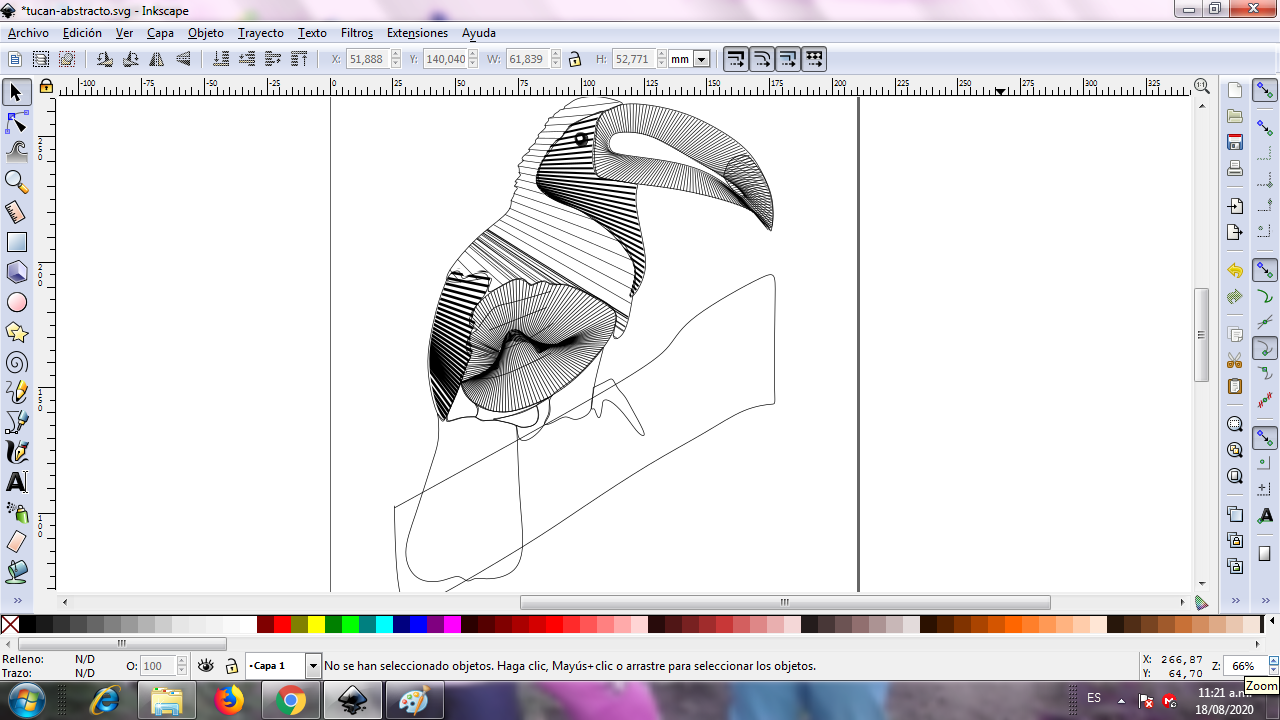Image resolution: width=1280 pixels, height=720 pixels.
Task: Toggle move patterns with object
Action: coord(814,59)
